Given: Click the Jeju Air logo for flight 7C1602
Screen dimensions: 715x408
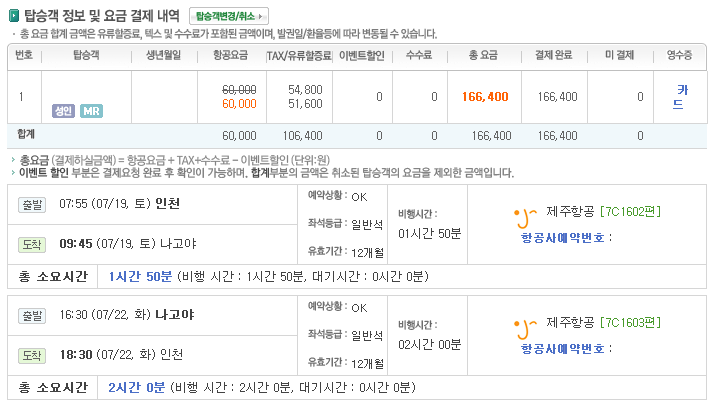Looking at the screenshot, I should [x=525, y=217].
